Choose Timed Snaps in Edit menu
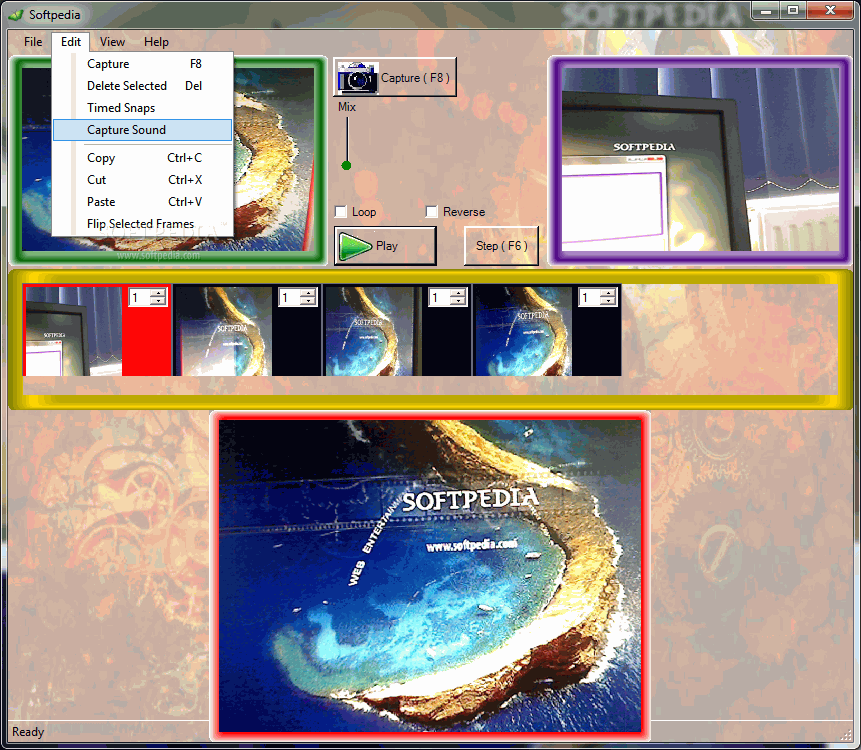Viewport: 861px width, 750px height. (143, 108)
